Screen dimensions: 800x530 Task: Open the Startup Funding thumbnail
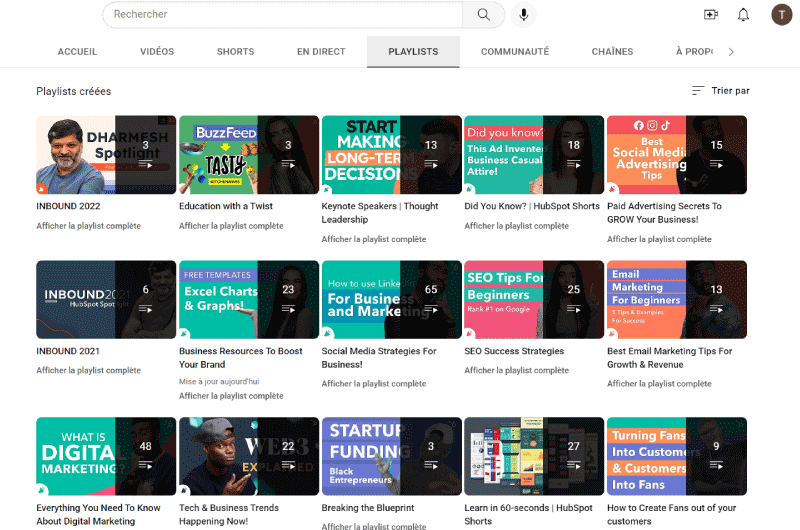click(x=392, y=457)
